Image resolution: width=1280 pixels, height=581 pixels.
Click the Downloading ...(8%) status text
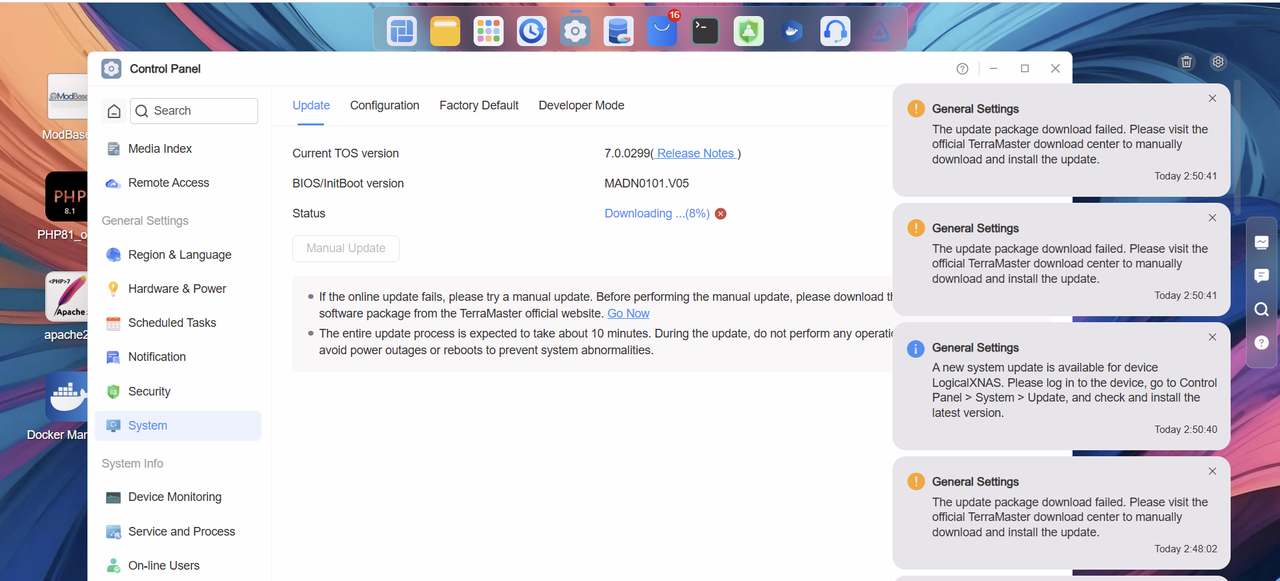pos(657,214)
